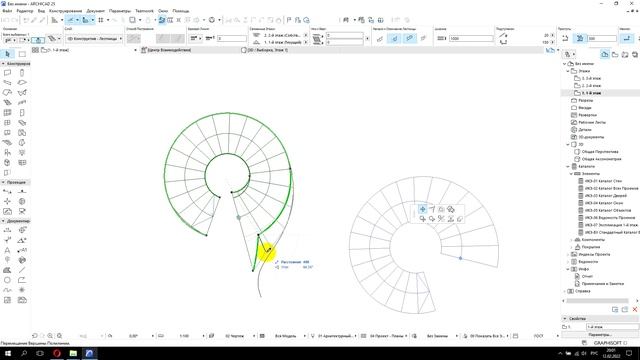Select the Beam tool in the toolbox
This screenshot has width=640, height=360.
click(7, 83)
